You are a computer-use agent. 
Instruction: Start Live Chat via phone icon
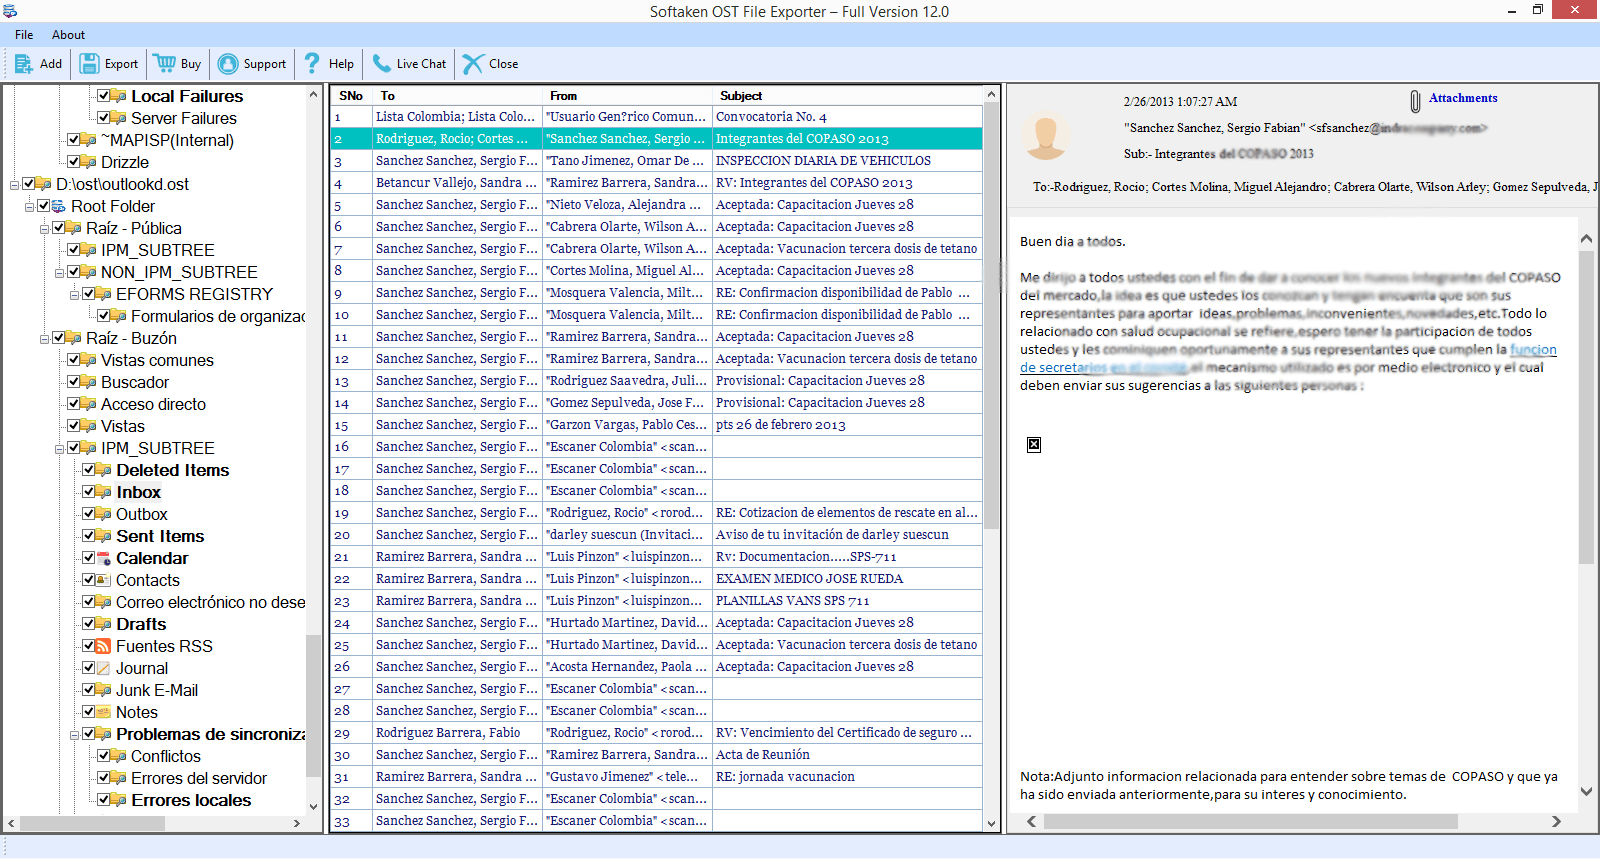381,64
